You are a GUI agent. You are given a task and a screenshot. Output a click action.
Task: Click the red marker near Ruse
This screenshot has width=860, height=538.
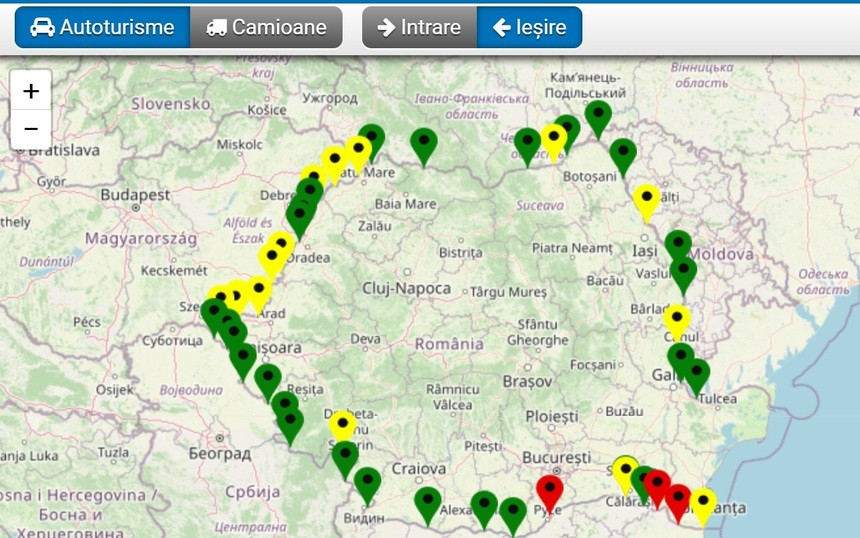click(x=549, y=490)
